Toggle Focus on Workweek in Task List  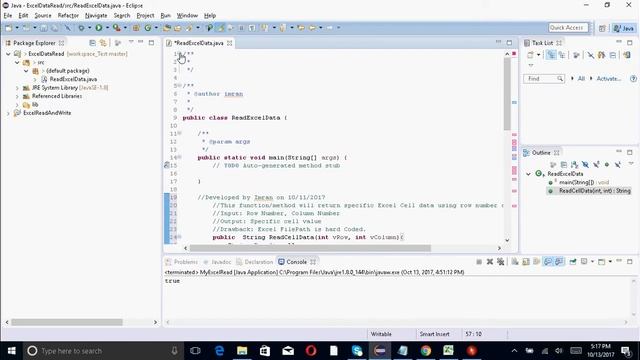tap(576, 55)
